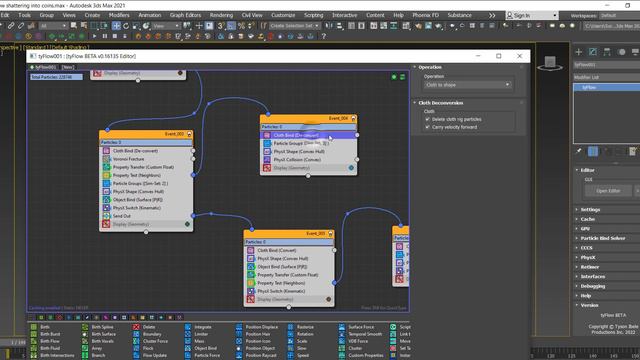Click the Open Editor button
Image resolution: width=640 pixels, height=360 pixels.
[x=608, y=191]
